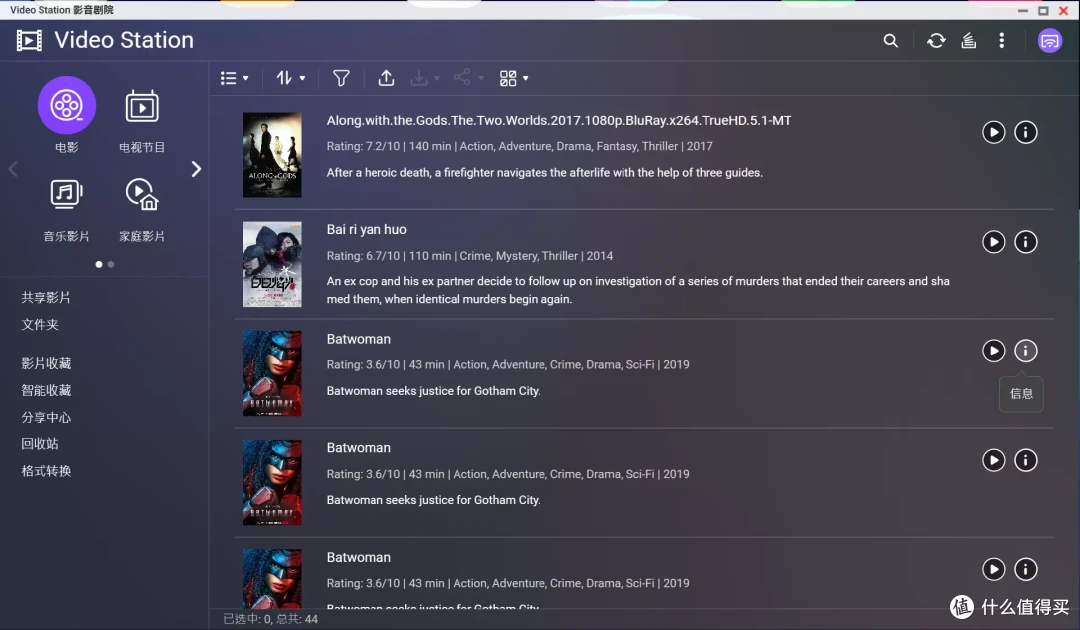
Task: Select the 电影 movies category icon
Action: [67, 105]
